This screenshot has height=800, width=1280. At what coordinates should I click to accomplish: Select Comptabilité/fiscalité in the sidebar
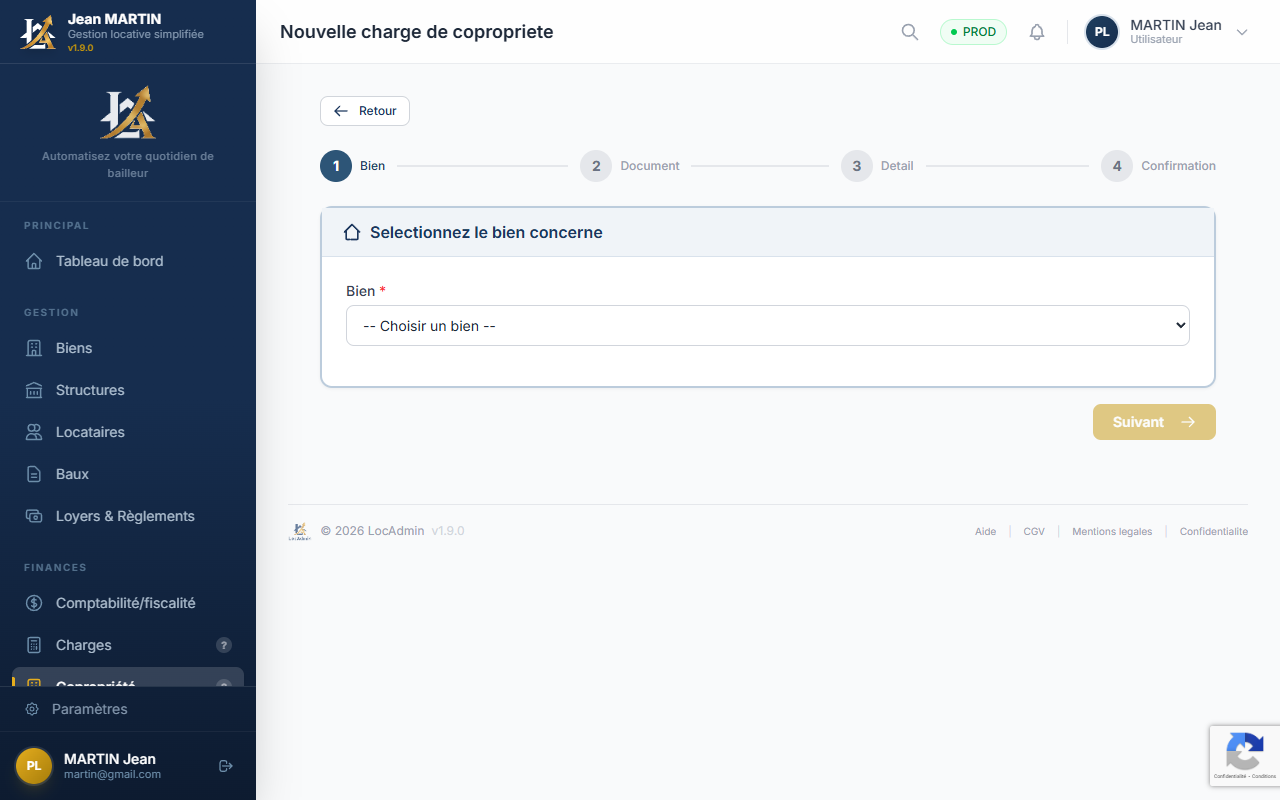(x=125, y=603)
